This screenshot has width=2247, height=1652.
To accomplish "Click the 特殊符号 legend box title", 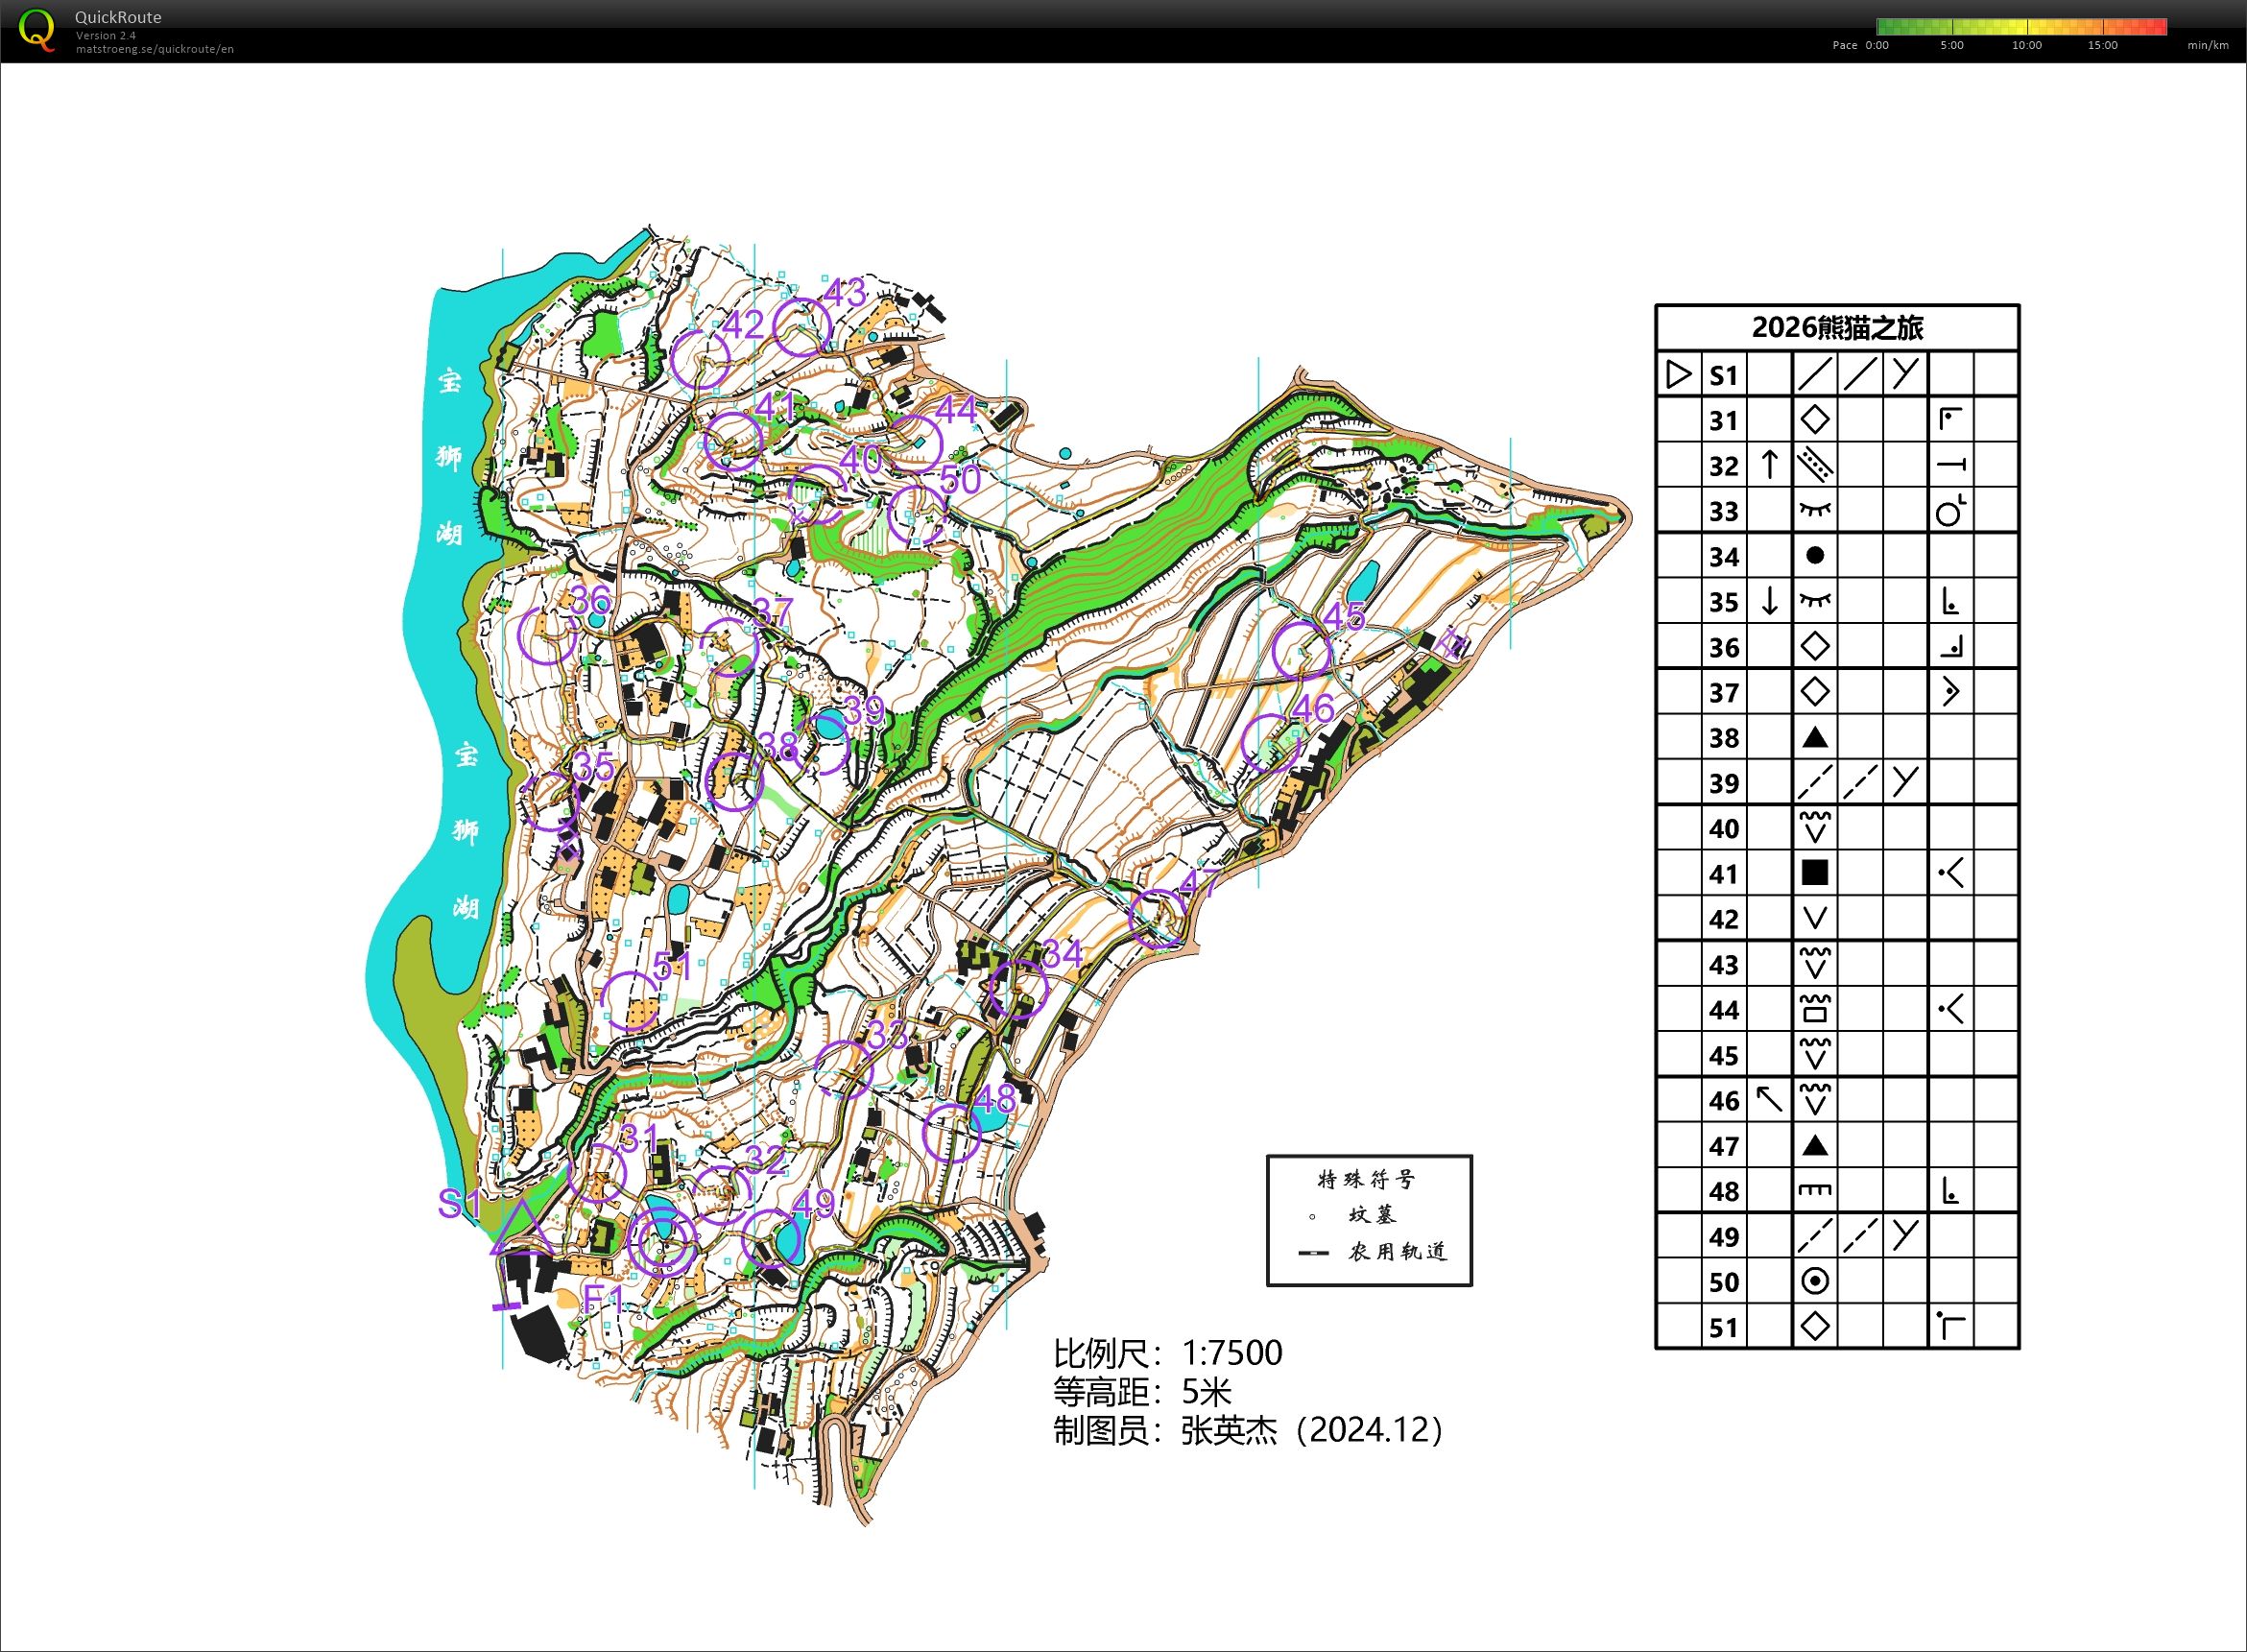I will (x=1366, y=1180).
